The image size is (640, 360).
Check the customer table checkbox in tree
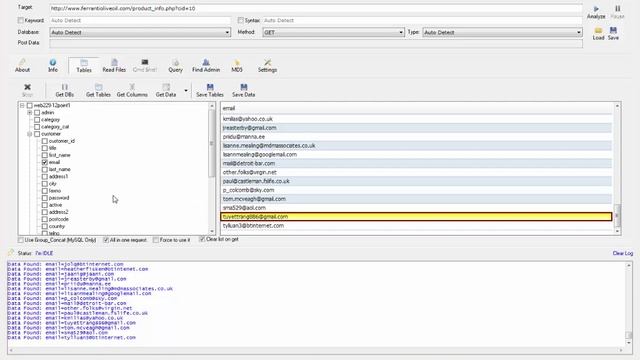coord(37,134)
